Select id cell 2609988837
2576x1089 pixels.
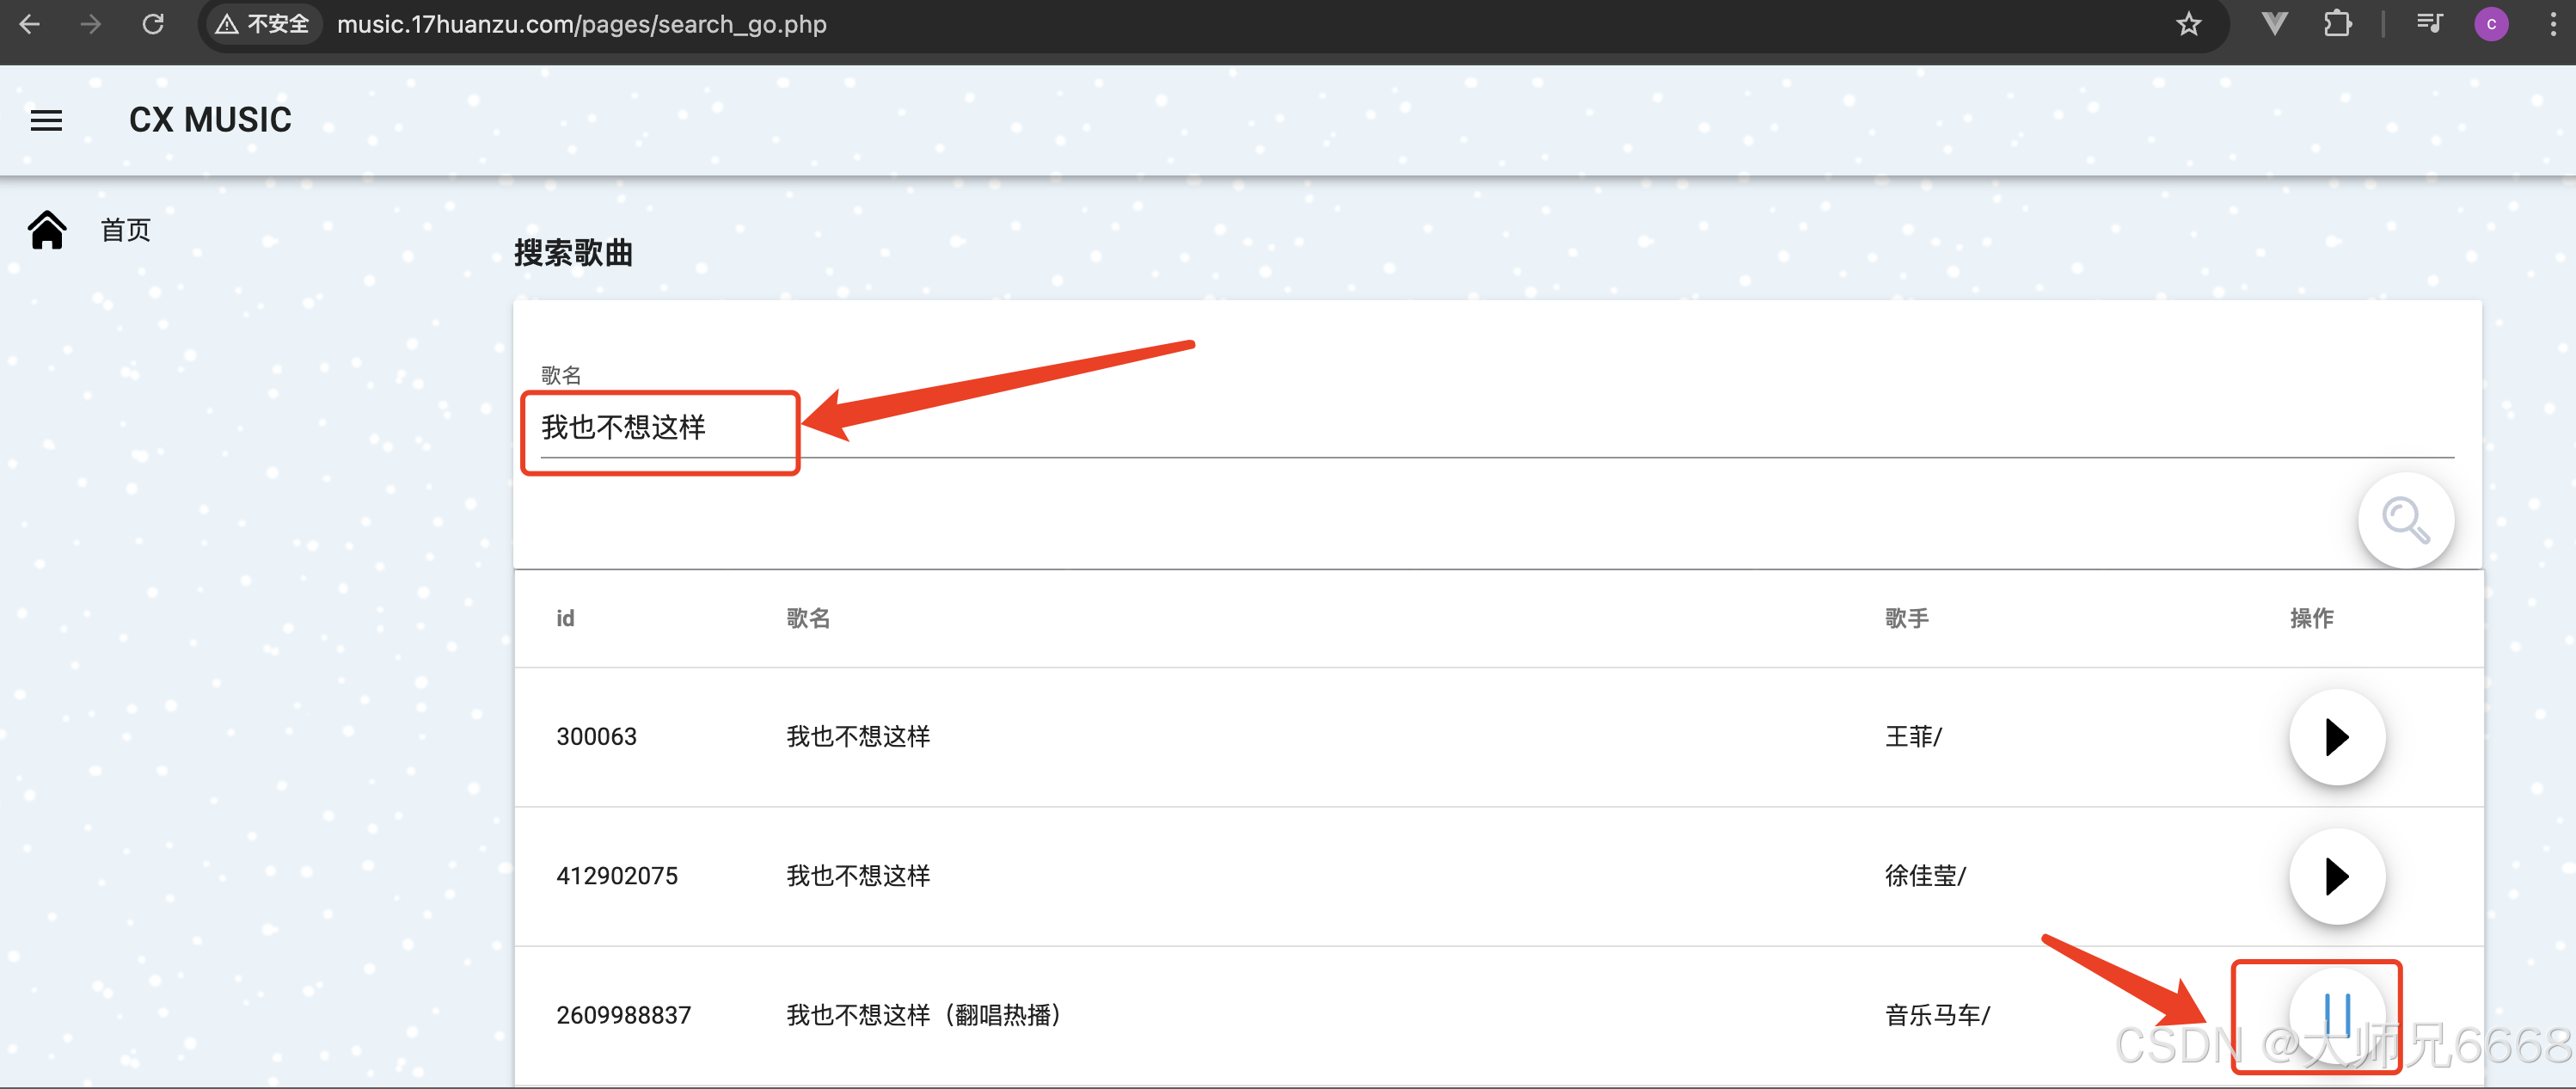point(623,1015)
